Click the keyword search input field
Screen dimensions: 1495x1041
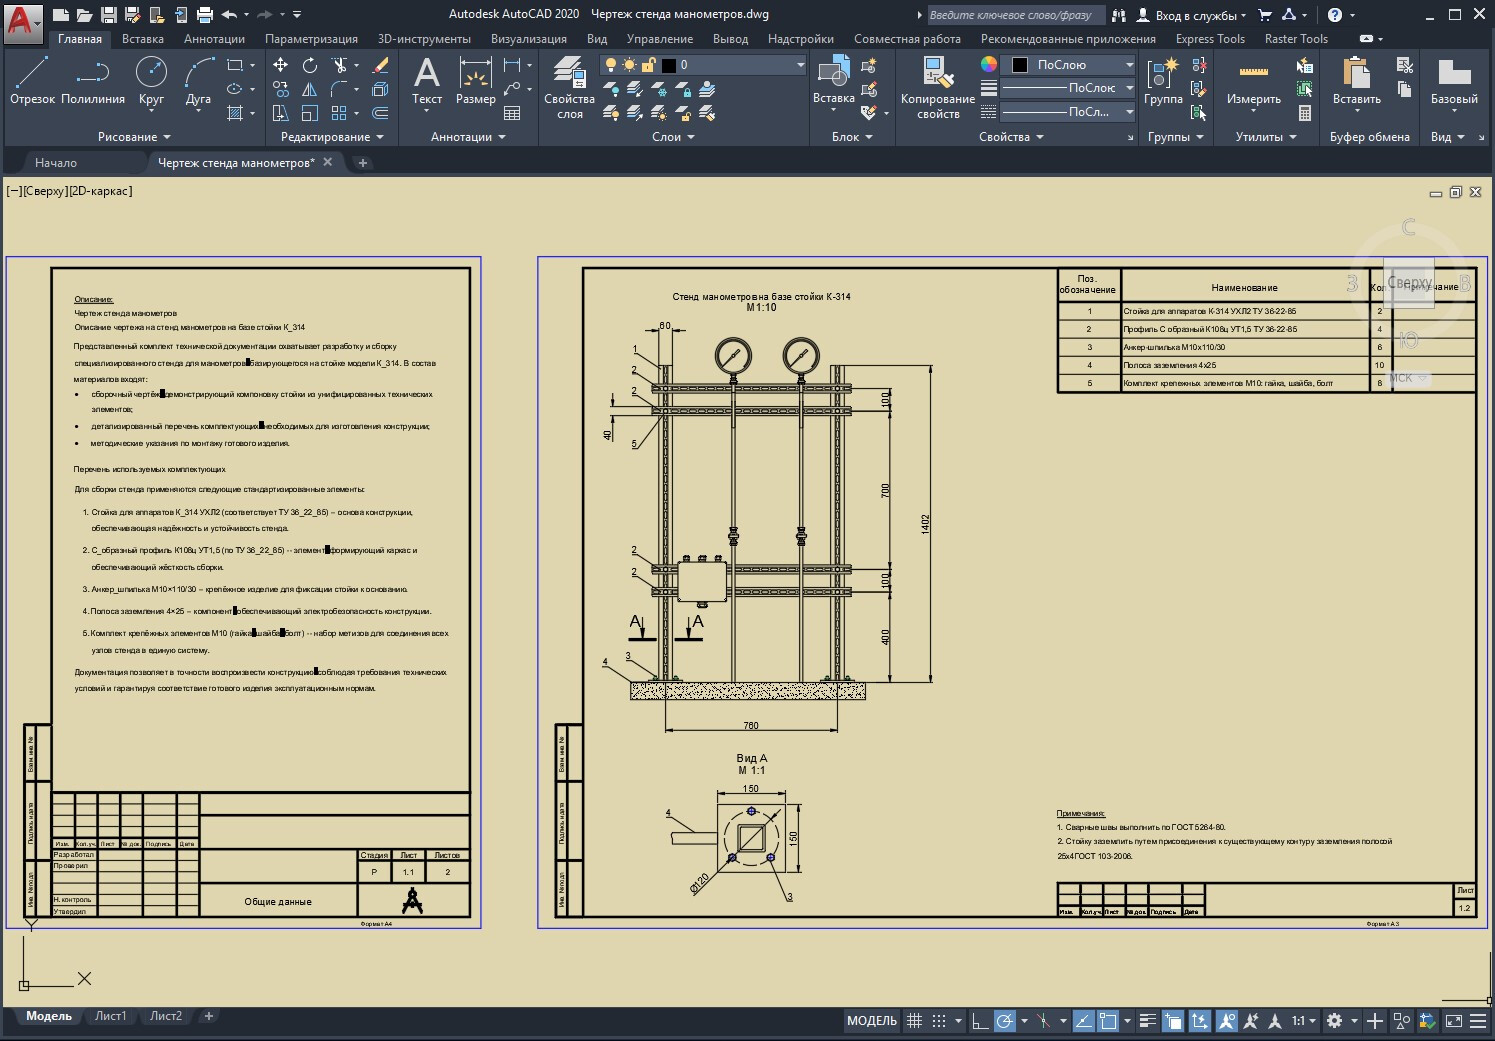pos(1015,15)
